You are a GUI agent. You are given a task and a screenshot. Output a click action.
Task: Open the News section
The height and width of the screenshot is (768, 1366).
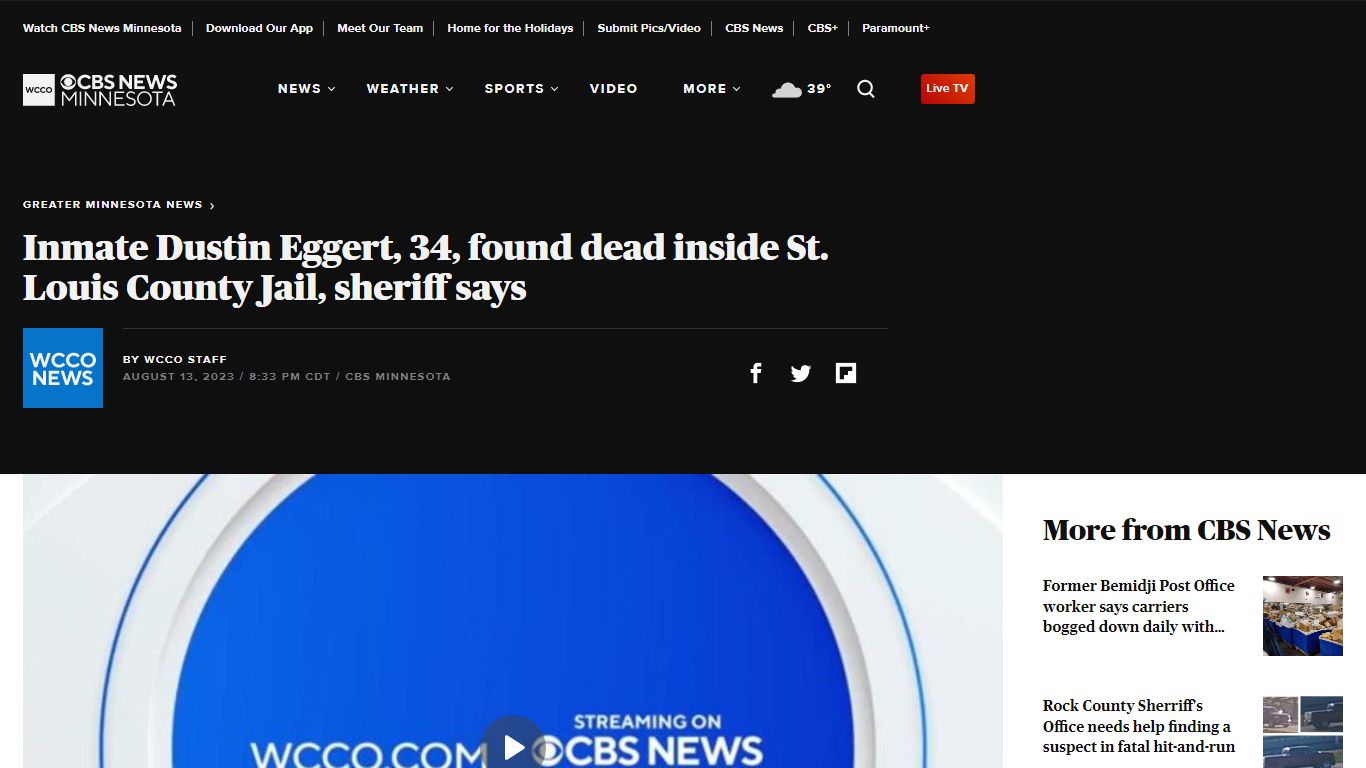(x=299, y=89)
